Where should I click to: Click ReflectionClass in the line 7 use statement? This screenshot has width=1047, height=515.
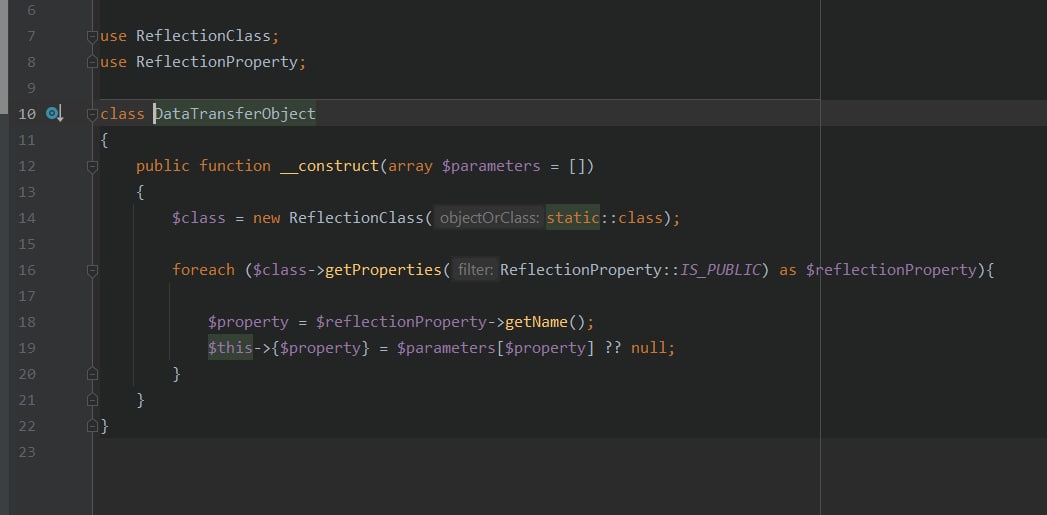[x=203, y=36]
